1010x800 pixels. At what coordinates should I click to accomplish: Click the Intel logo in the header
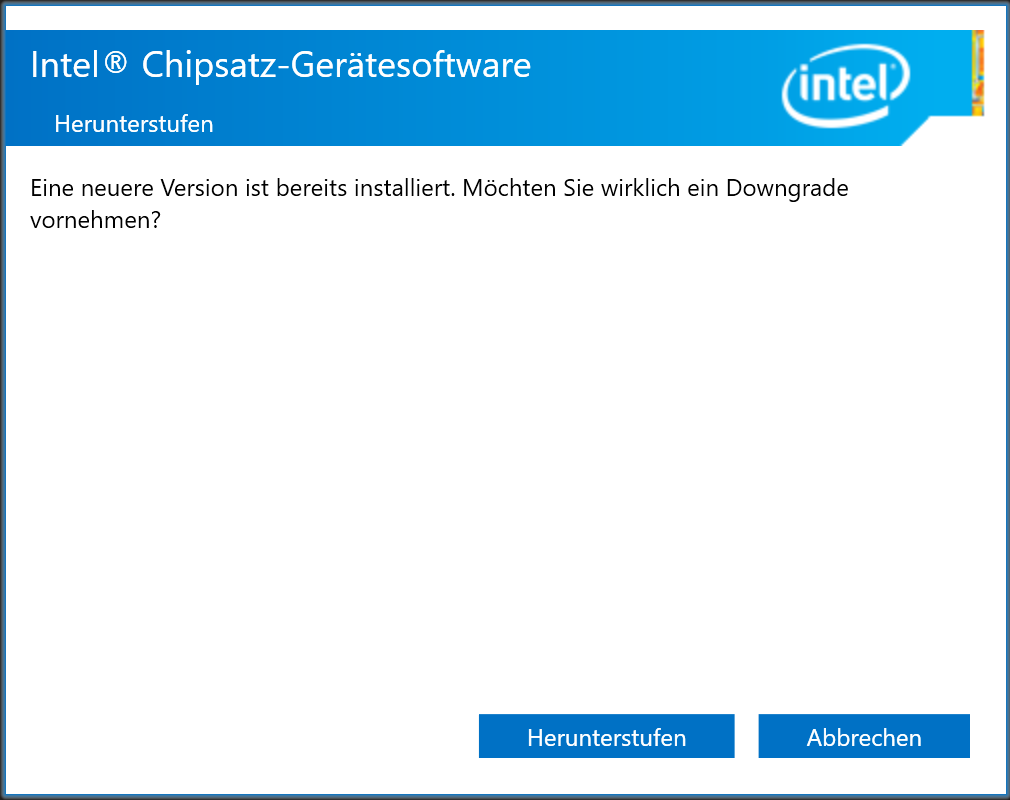point(845,86)
